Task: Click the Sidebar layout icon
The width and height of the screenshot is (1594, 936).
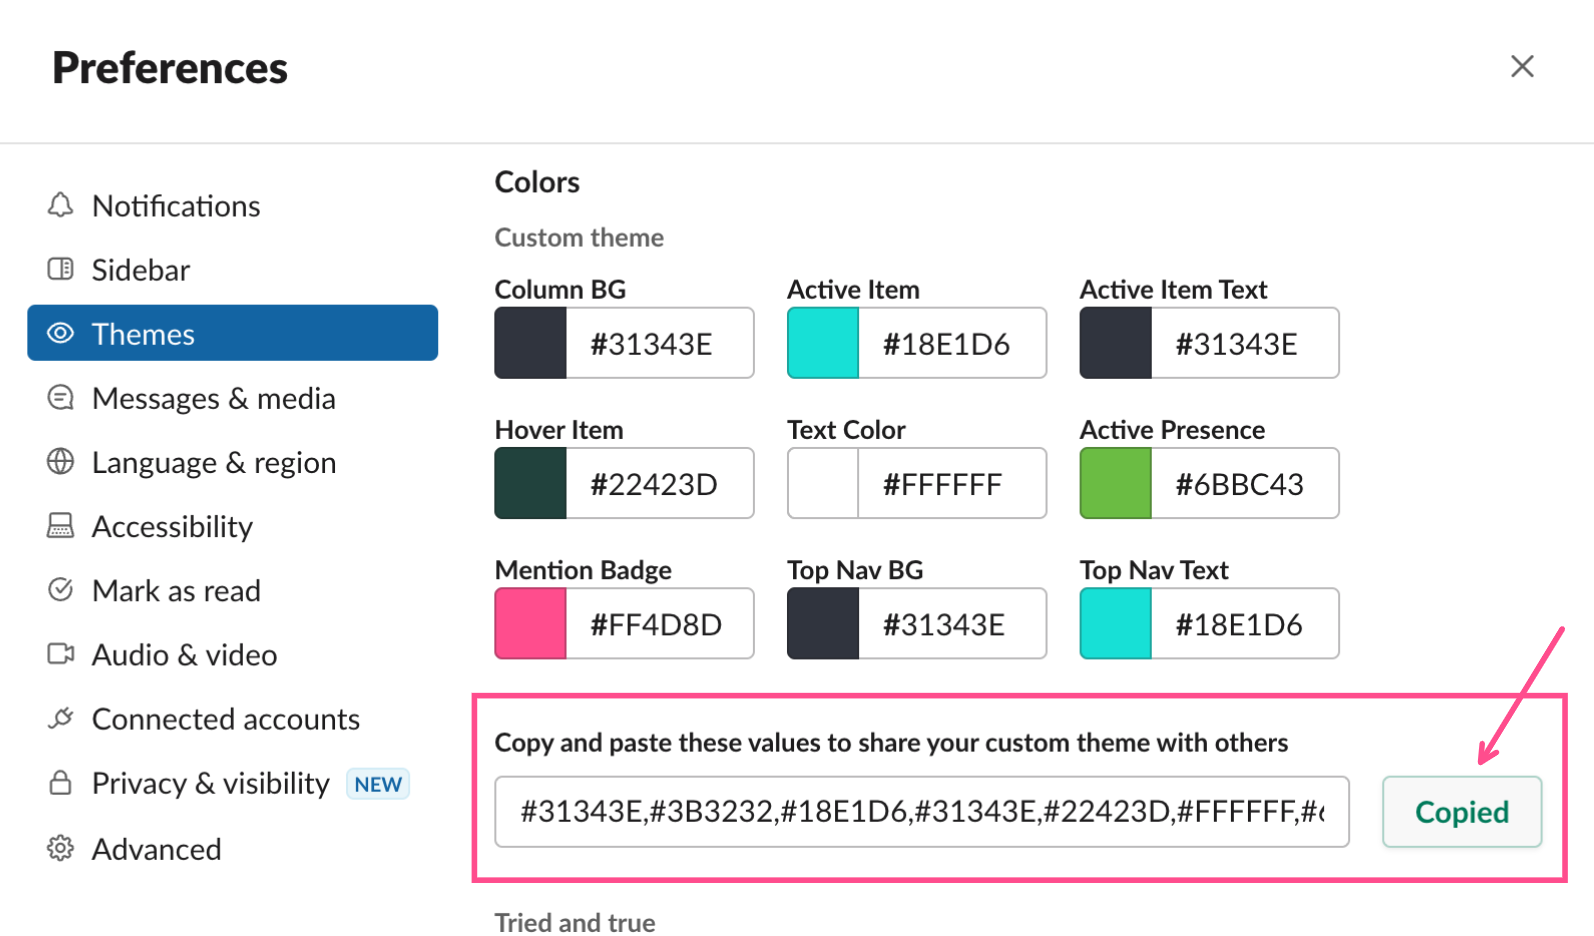Action: point(61,269)
